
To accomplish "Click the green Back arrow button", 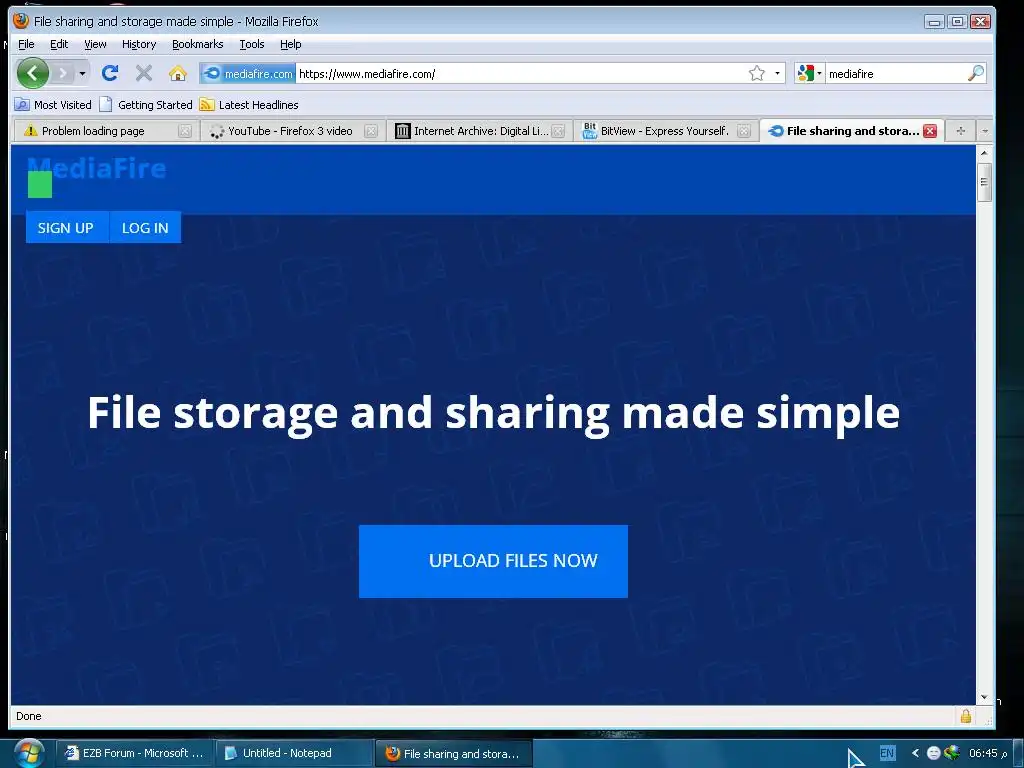I will point(33,73).
